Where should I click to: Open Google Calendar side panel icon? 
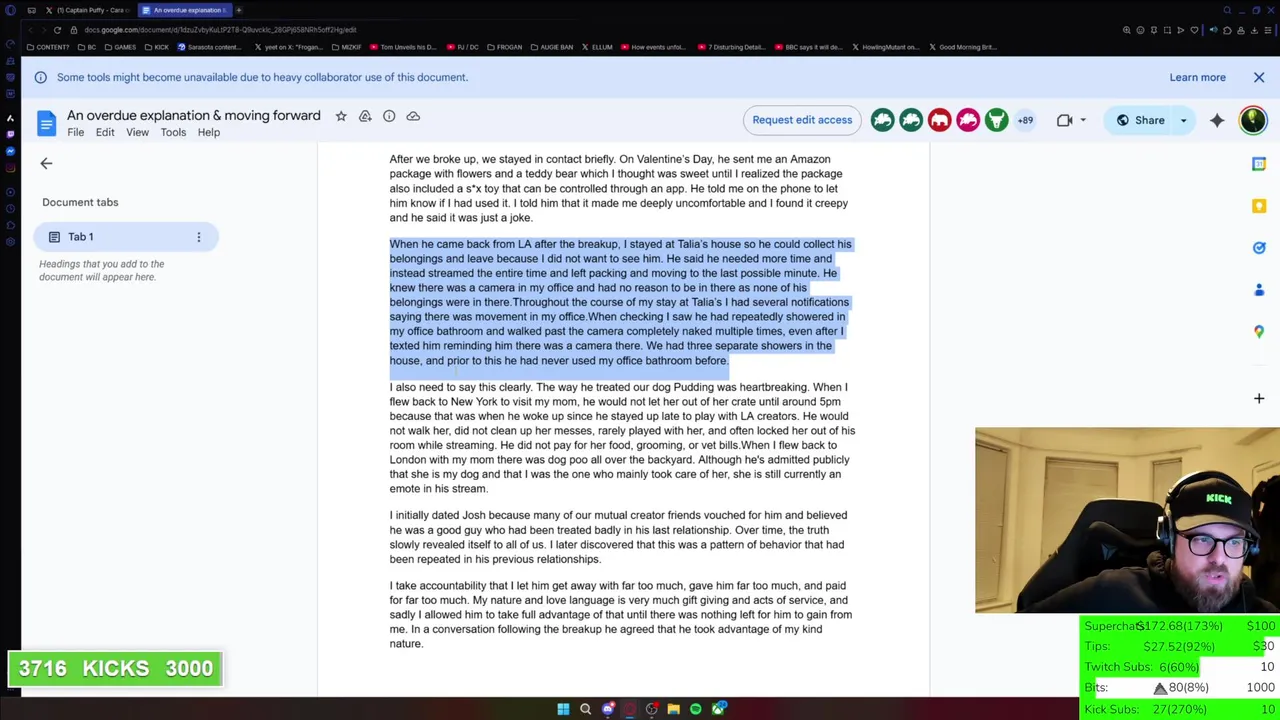(x=1259, y=164)
